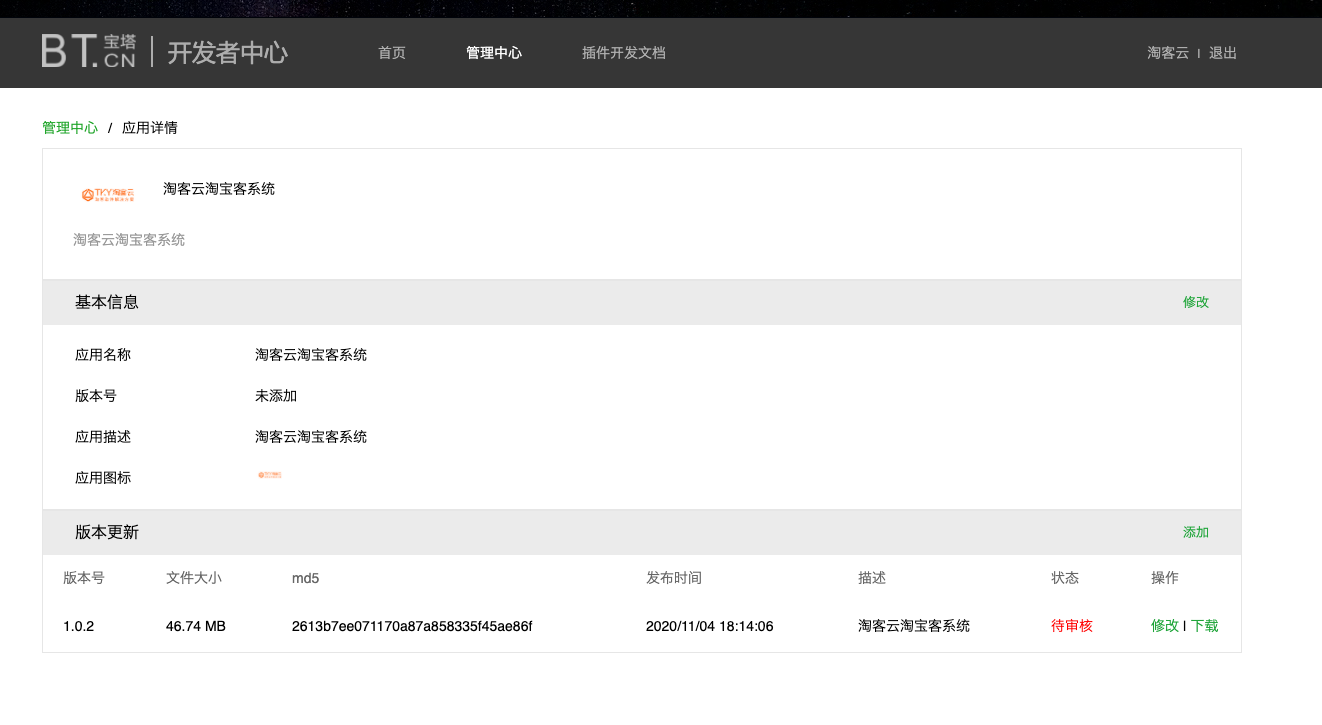1322x725 pixels.
Task: Click 添加 in the 版本更新 header
Action: click(1196, 532)
